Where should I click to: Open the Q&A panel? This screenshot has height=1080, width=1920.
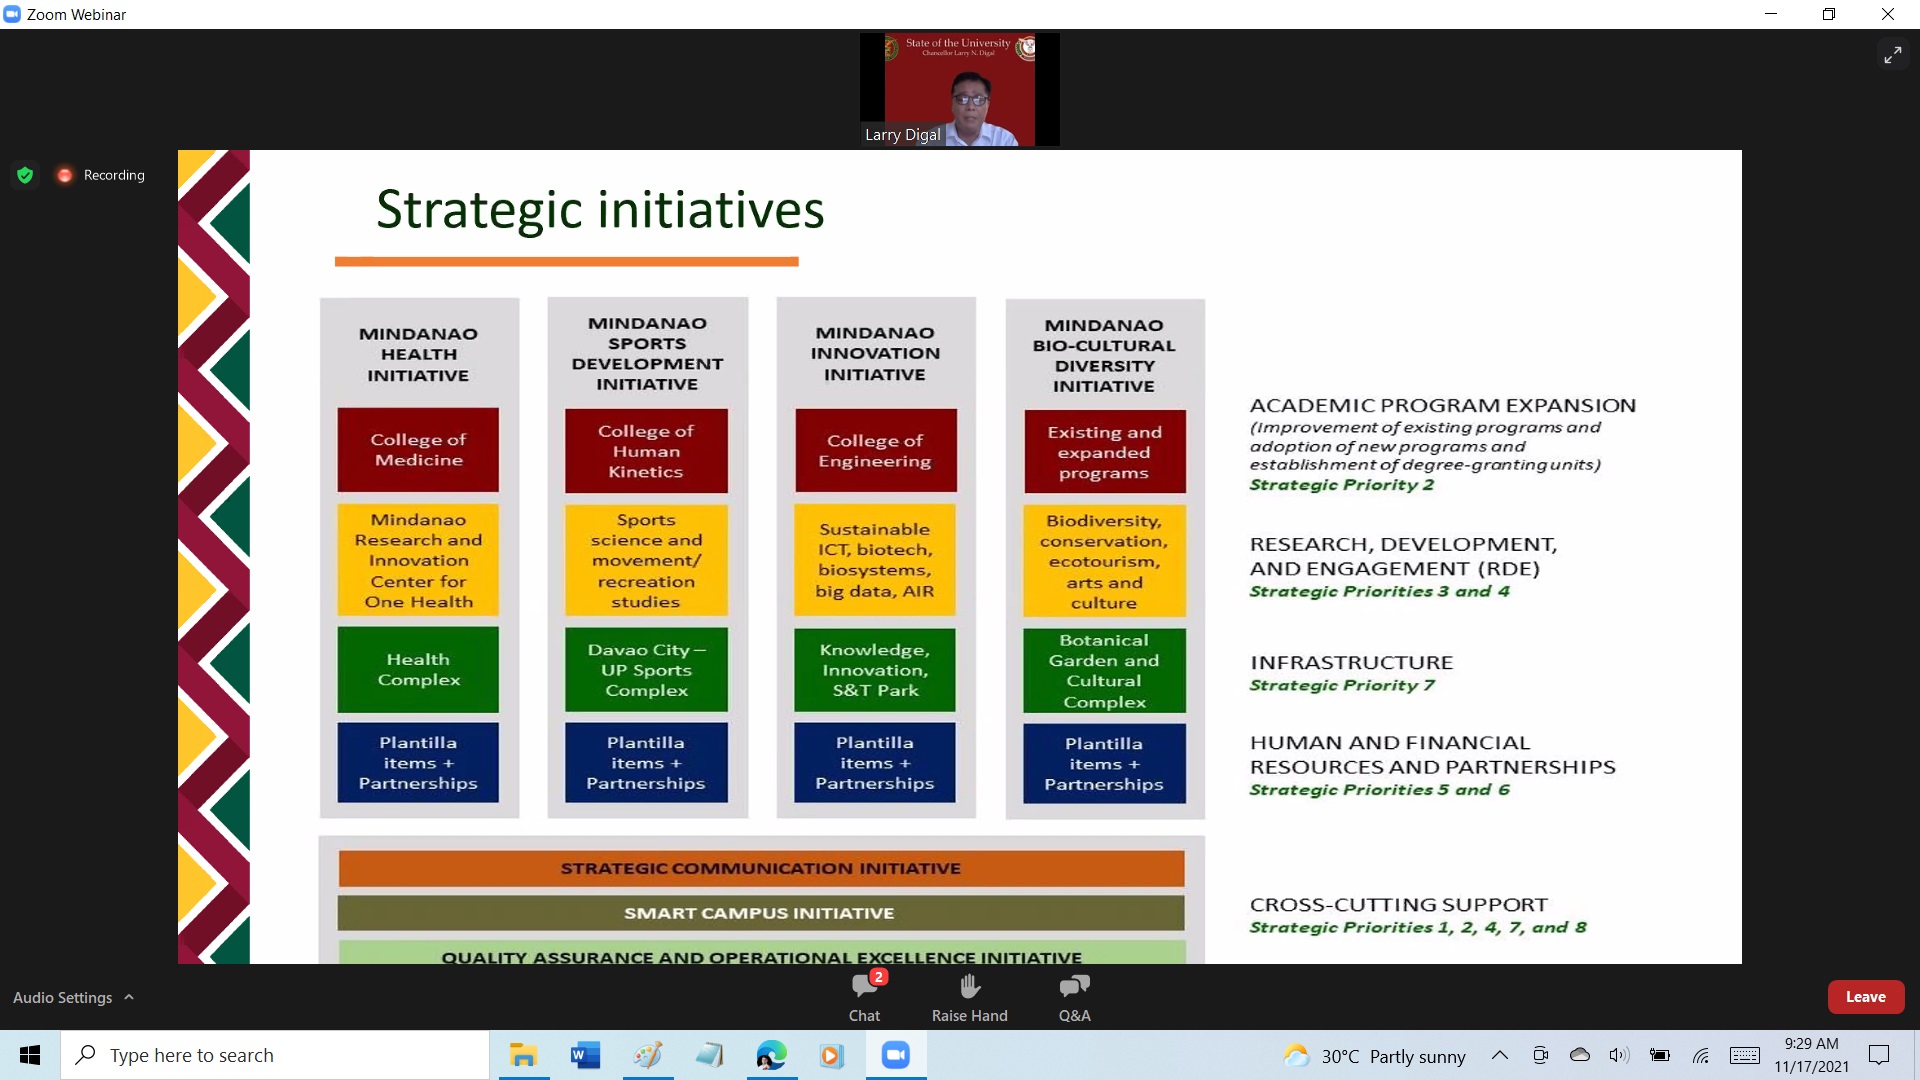click(1075, 997)
